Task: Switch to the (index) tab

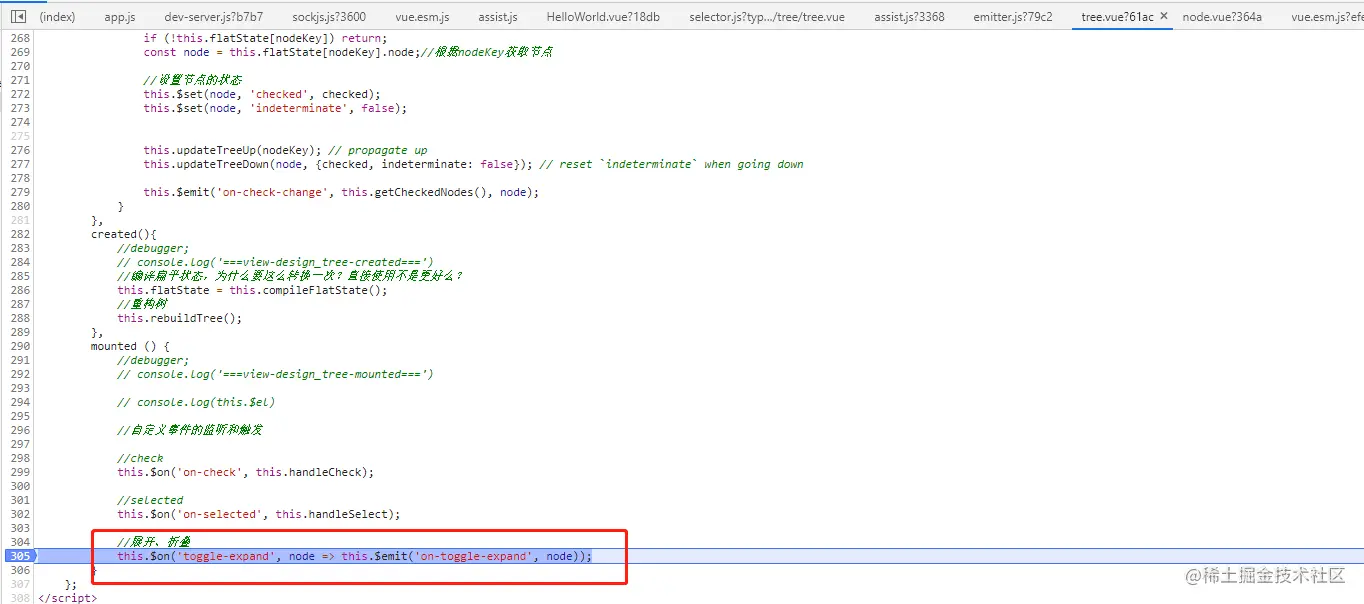Action: click(x=57, y=17)
